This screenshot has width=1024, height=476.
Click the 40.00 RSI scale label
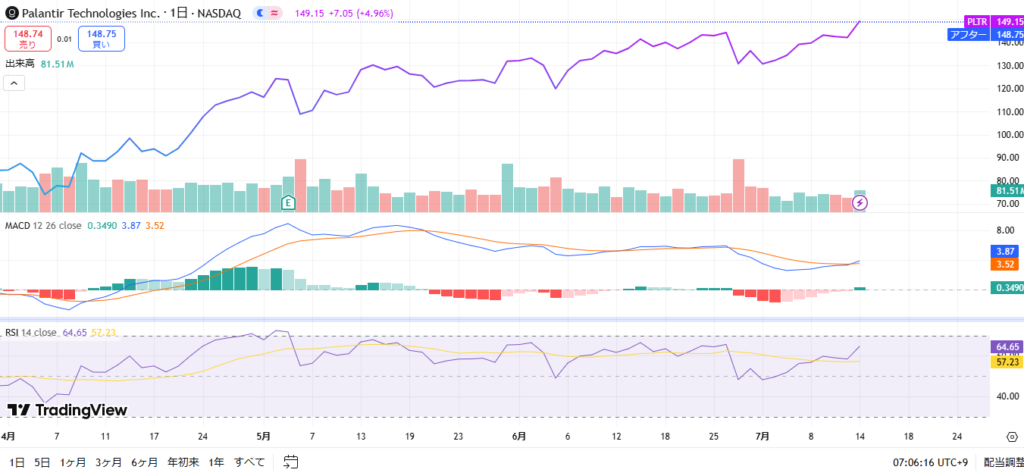coord(1006,396)
